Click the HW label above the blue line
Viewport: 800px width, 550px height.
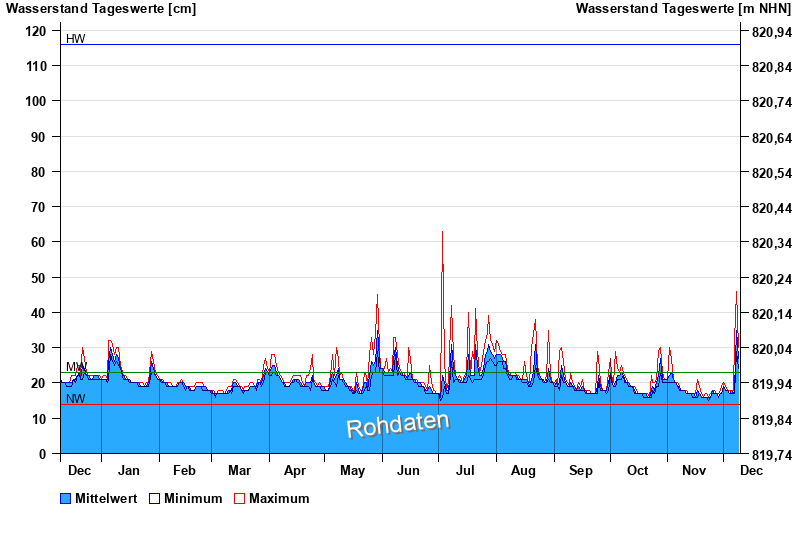(x=76, y=39)
